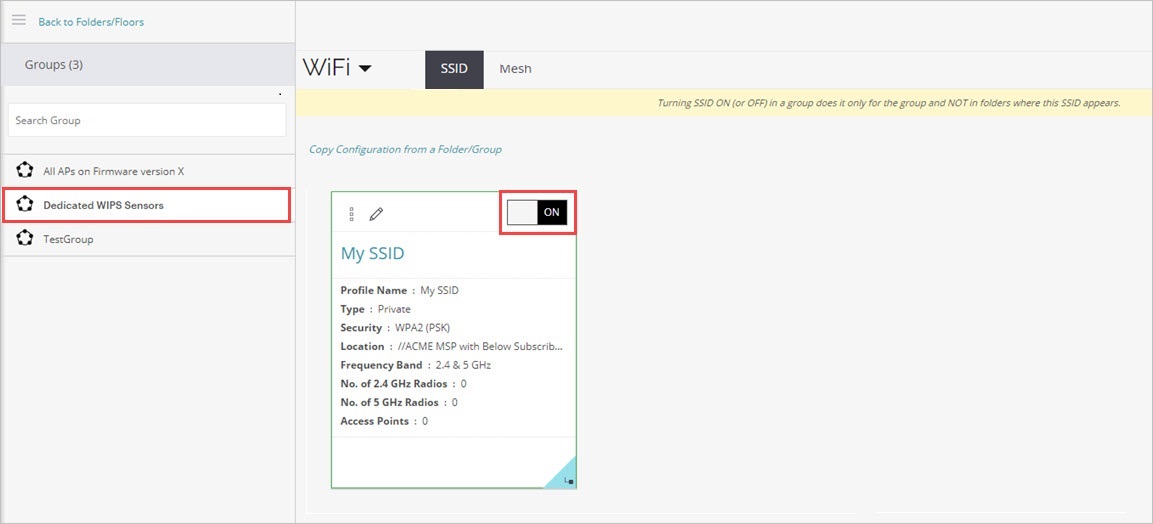Click the Back to Folders/Floors link
The height and width of the screenshot is (524, 1153).
tap(91, 22)
